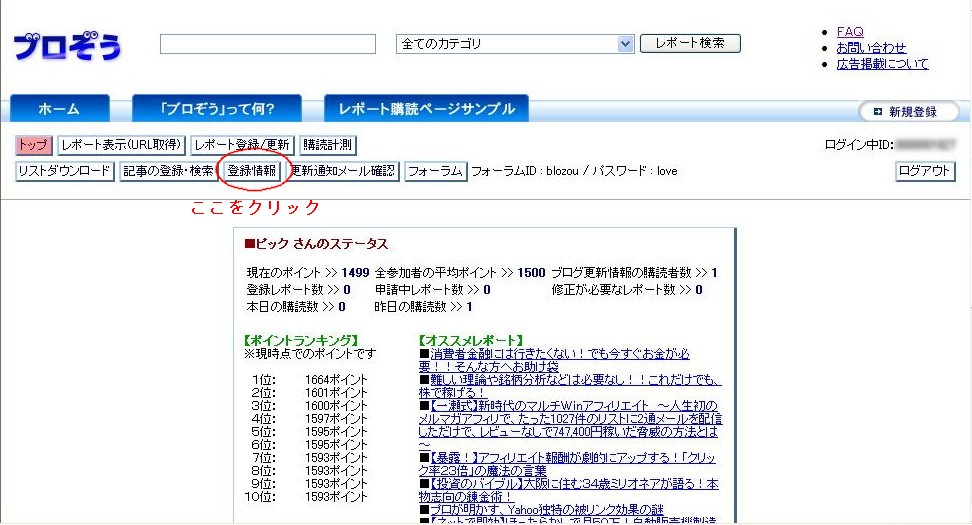Open the 【投資のバイブル】 report link
The width and height of the screenshot is (972, 525).
click(x=568, y=490)
